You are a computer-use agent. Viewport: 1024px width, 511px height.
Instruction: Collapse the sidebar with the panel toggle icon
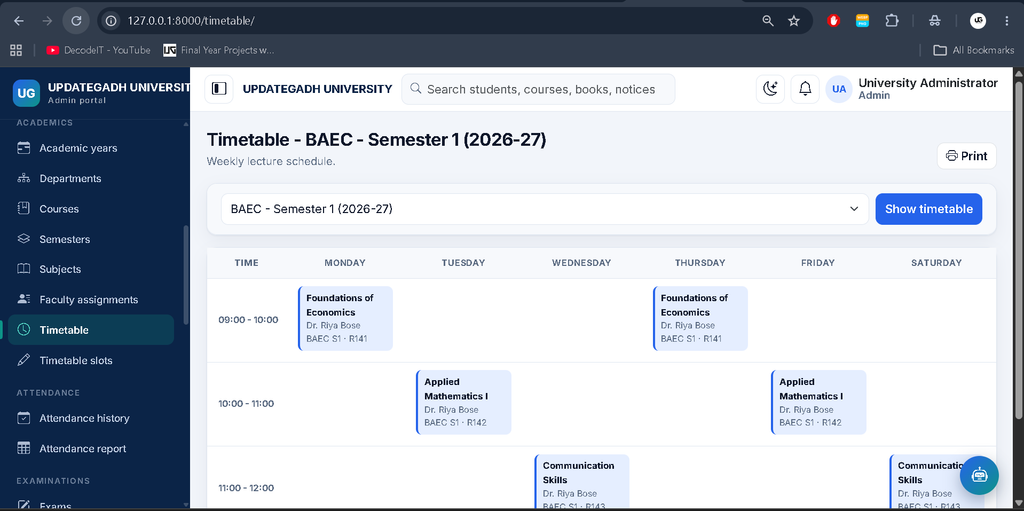point(219,89)
